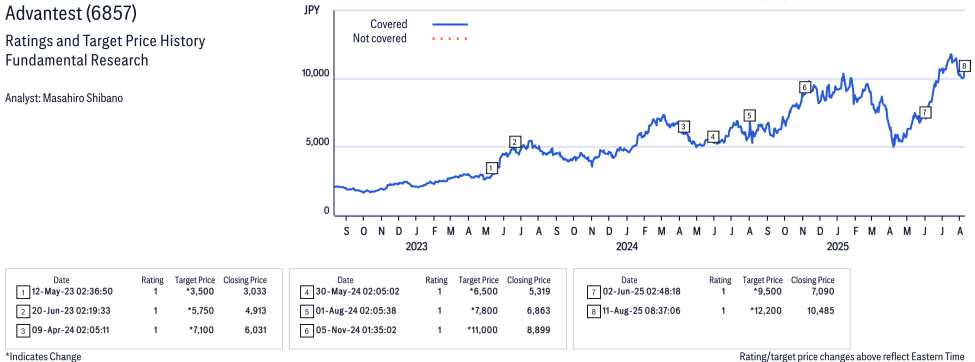Click the blue Covered legend line
The width and height of the screenshot is (975, 362).
[450, 24]
